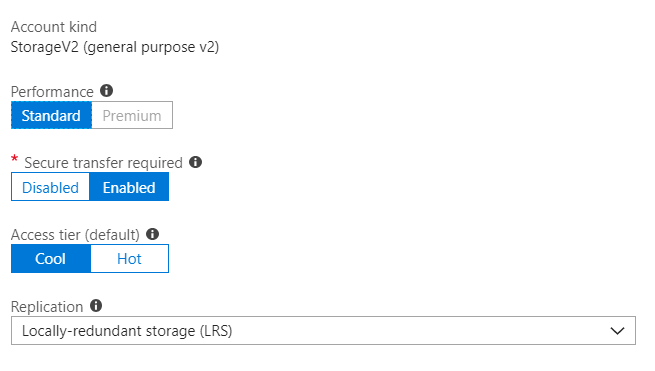Select Standard performance option

pyautogui.click(x=51, y=115)
